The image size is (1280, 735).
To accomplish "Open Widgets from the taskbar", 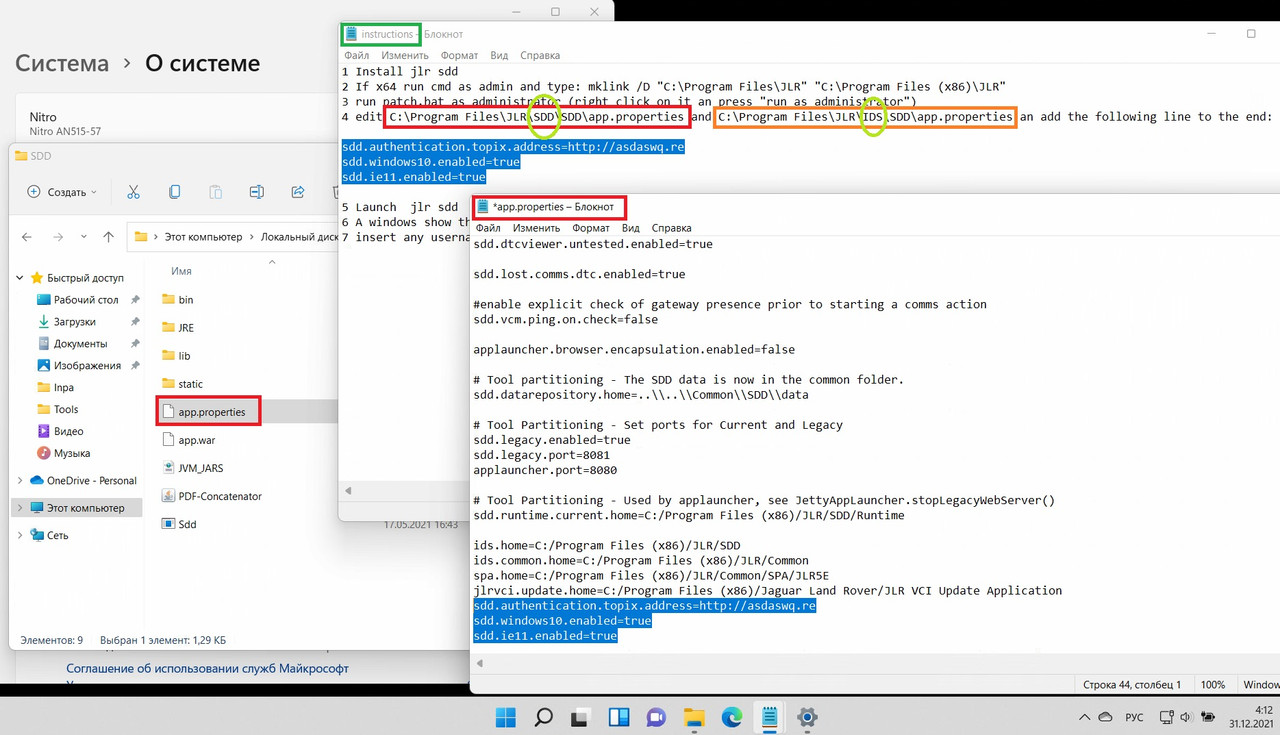I will 619,717.
